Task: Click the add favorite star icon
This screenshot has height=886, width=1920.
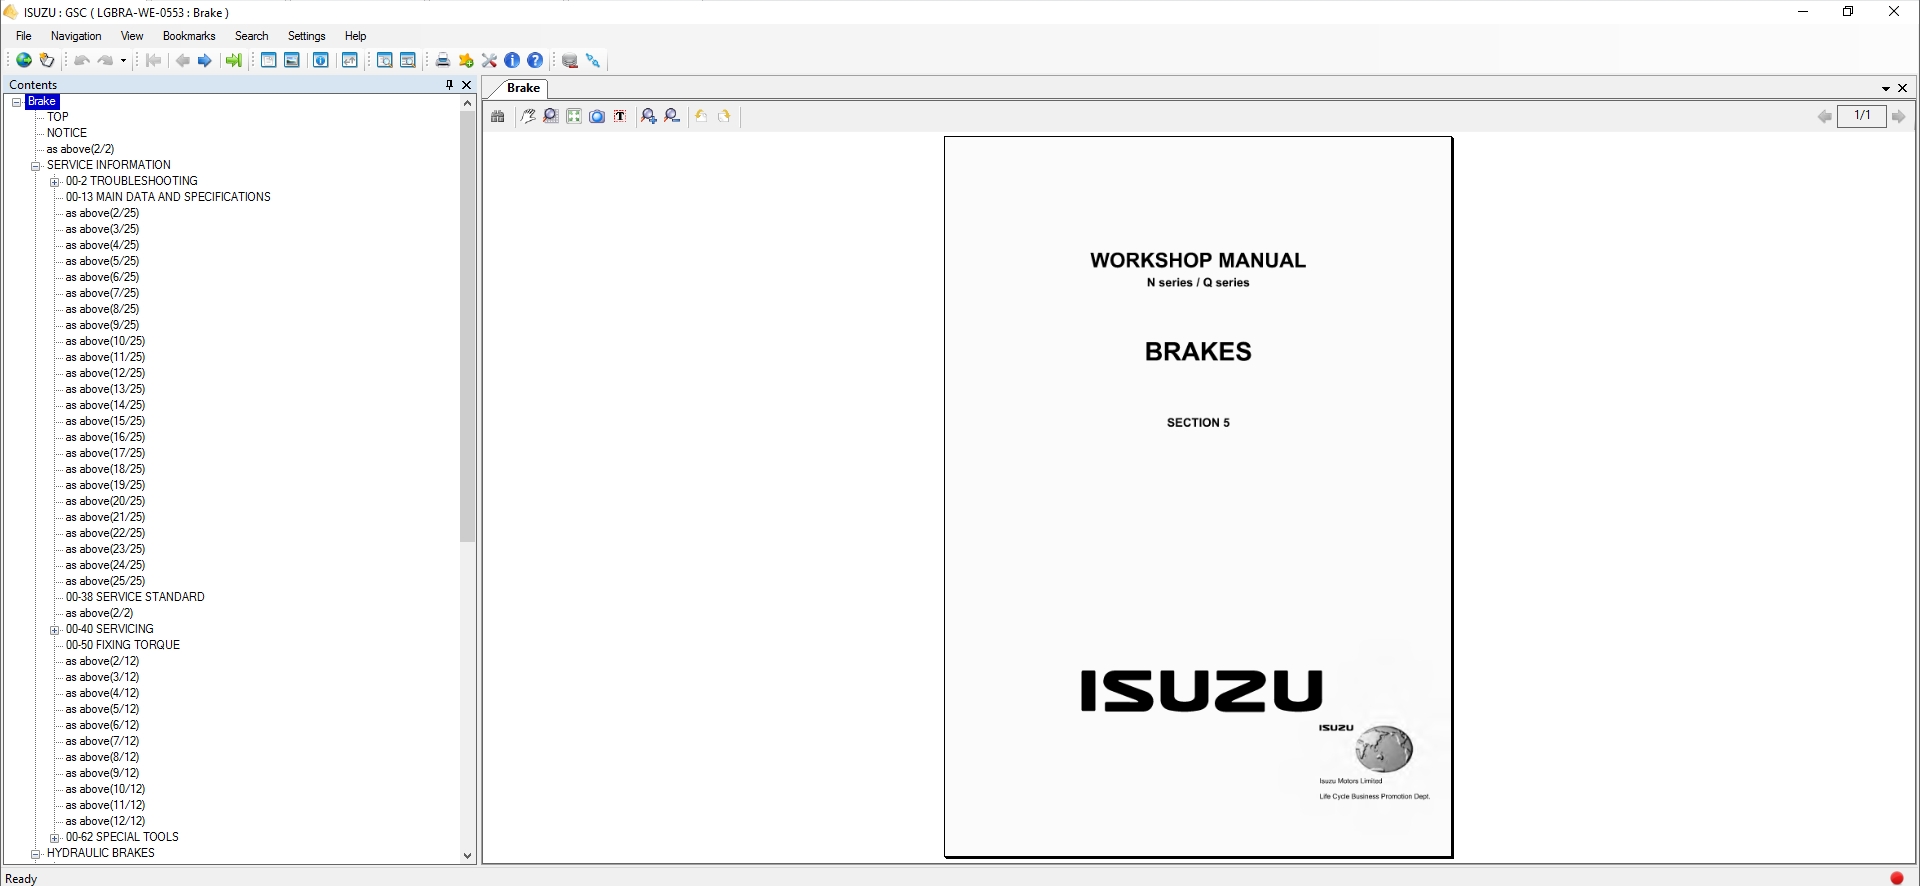Action: pyautogui.click(x=466, y=61)
